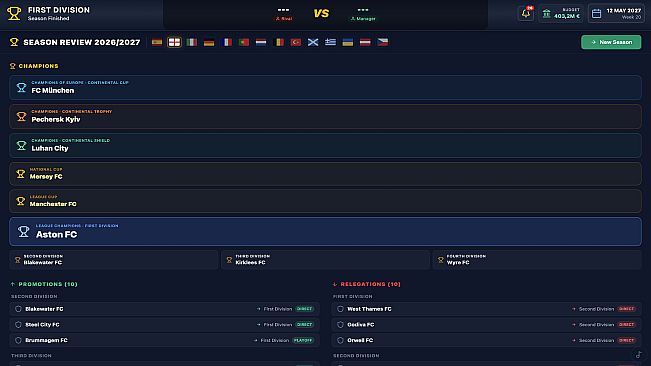Select the Turkey flag
This screenshot has width=651, height=366.
pos(296,42)
